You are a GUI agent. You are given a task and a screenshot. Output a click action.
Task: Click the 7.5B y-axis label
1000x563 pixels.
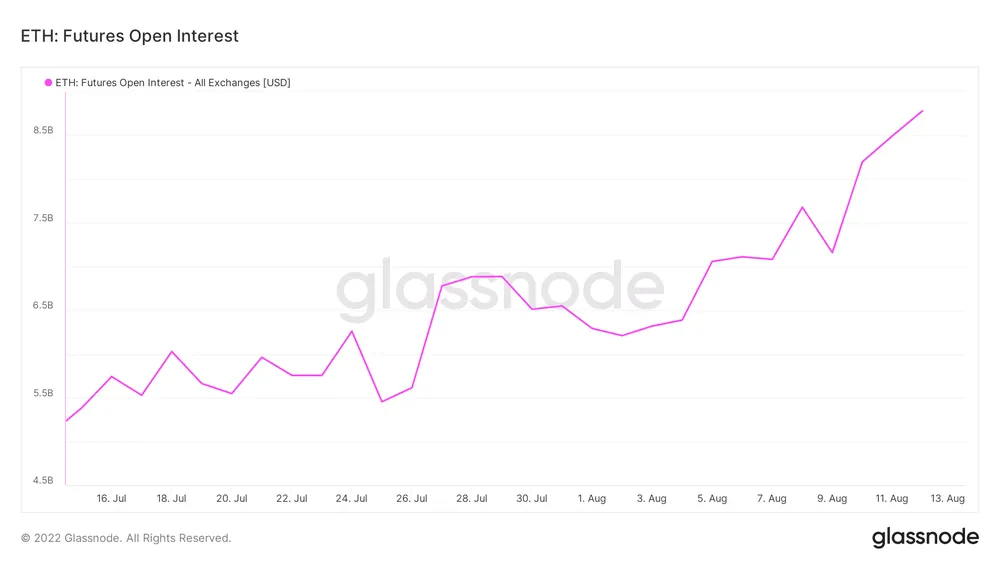(43, 218)
